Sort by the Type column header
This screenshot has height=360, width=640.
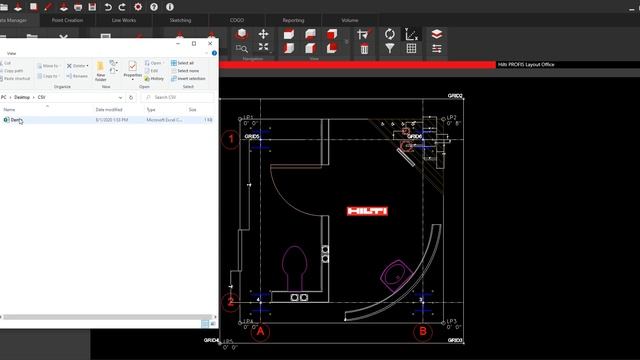pos(151,110)
